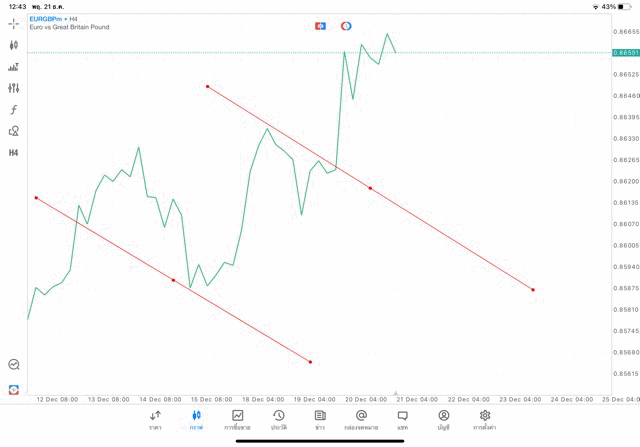Select the upper red trendline's middle anchor point
The image size is (640, 447).
[370, 188]
